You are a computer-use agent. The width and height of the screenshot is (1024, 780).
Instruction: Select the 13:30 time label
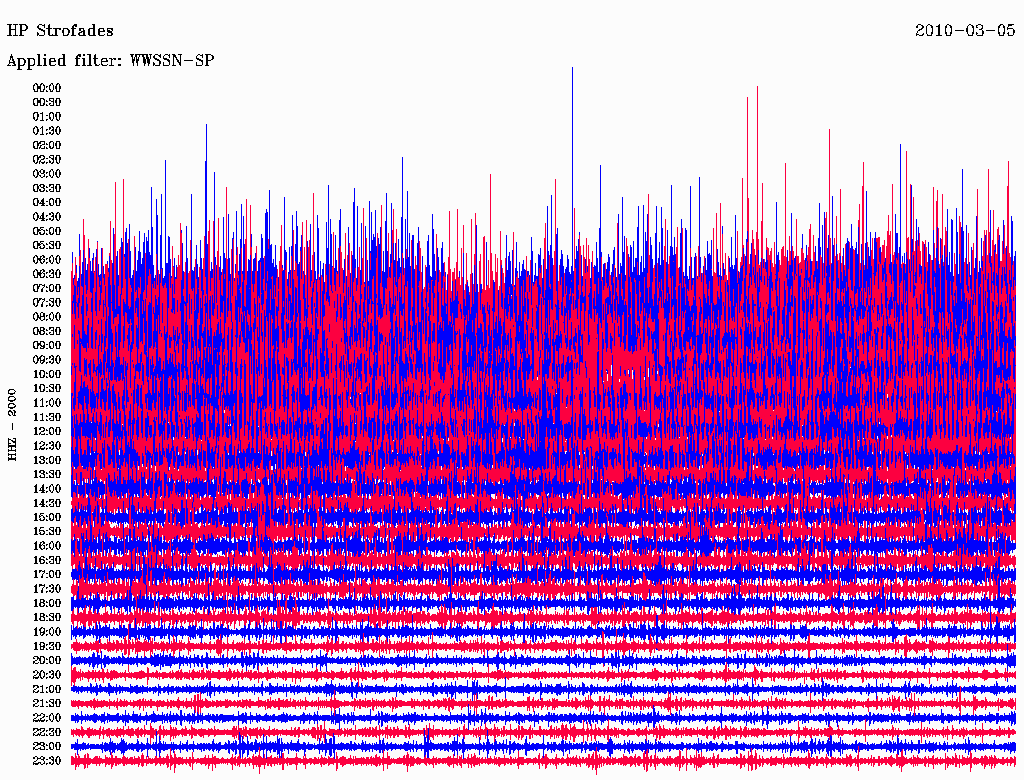[x=47, y=475]
